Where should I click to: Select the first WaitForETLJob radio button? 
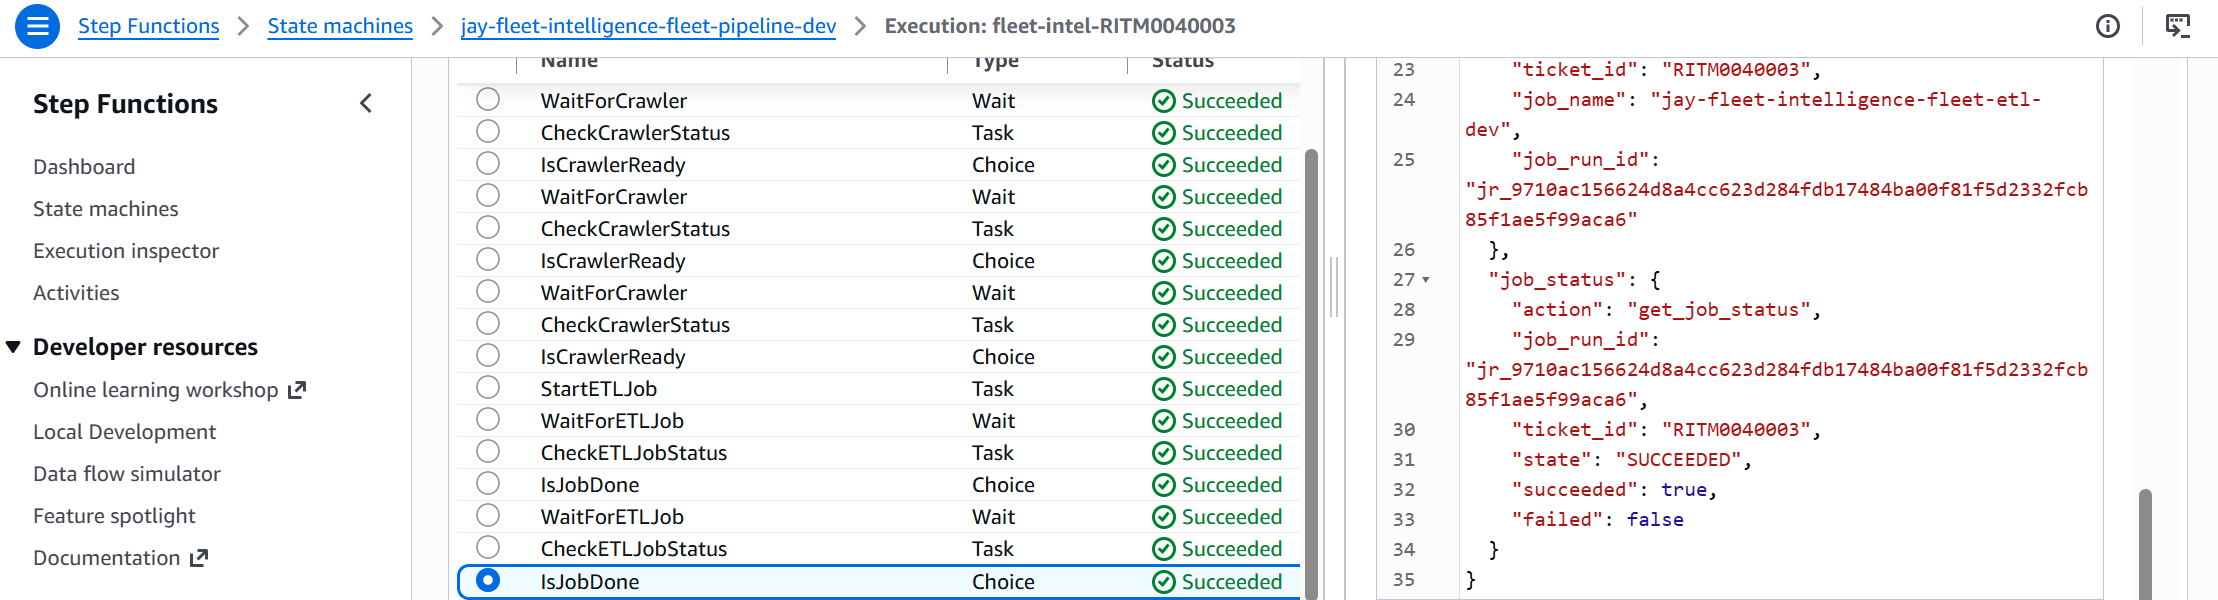(x=488, y=419)
